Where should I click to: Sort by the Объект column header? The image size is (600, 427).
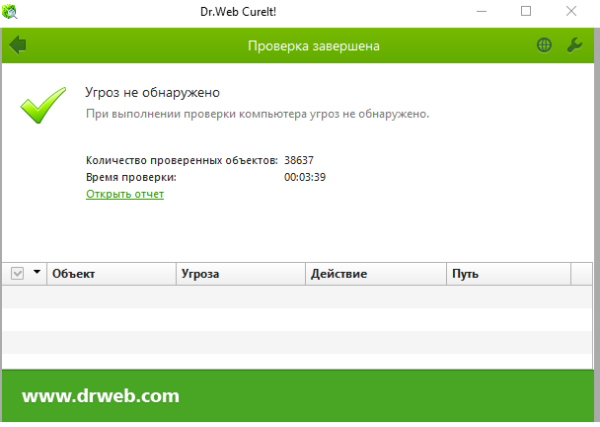pyautogui.click(x=111, y=274)
